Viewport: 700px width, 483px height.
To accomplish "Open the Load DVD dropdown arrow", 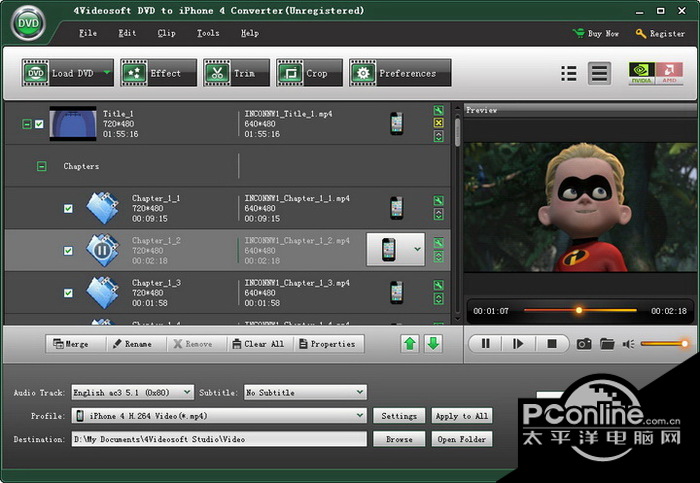I will click(107, 72).
